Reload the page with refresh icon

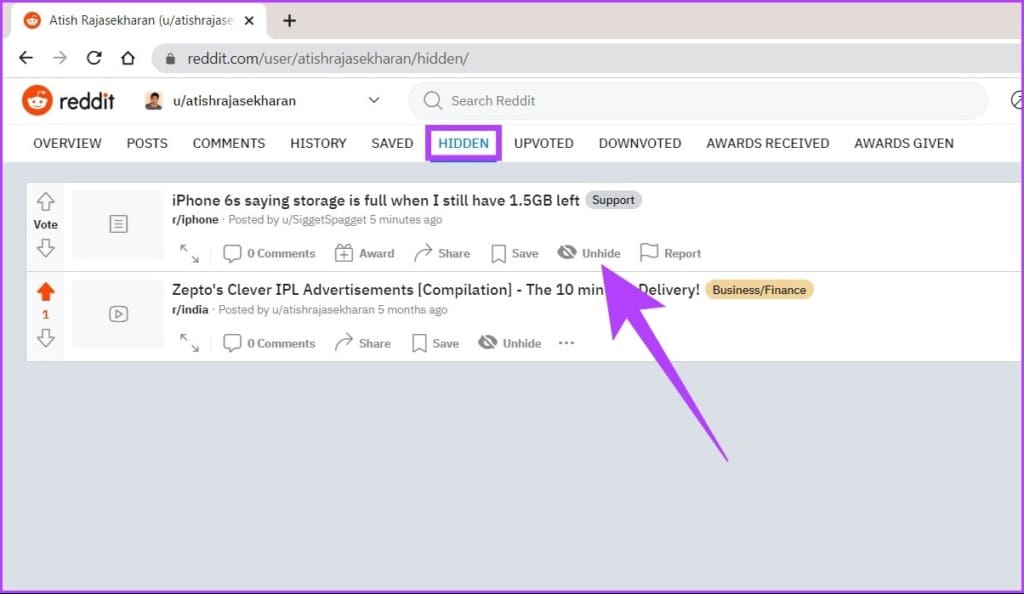(94, 58)
